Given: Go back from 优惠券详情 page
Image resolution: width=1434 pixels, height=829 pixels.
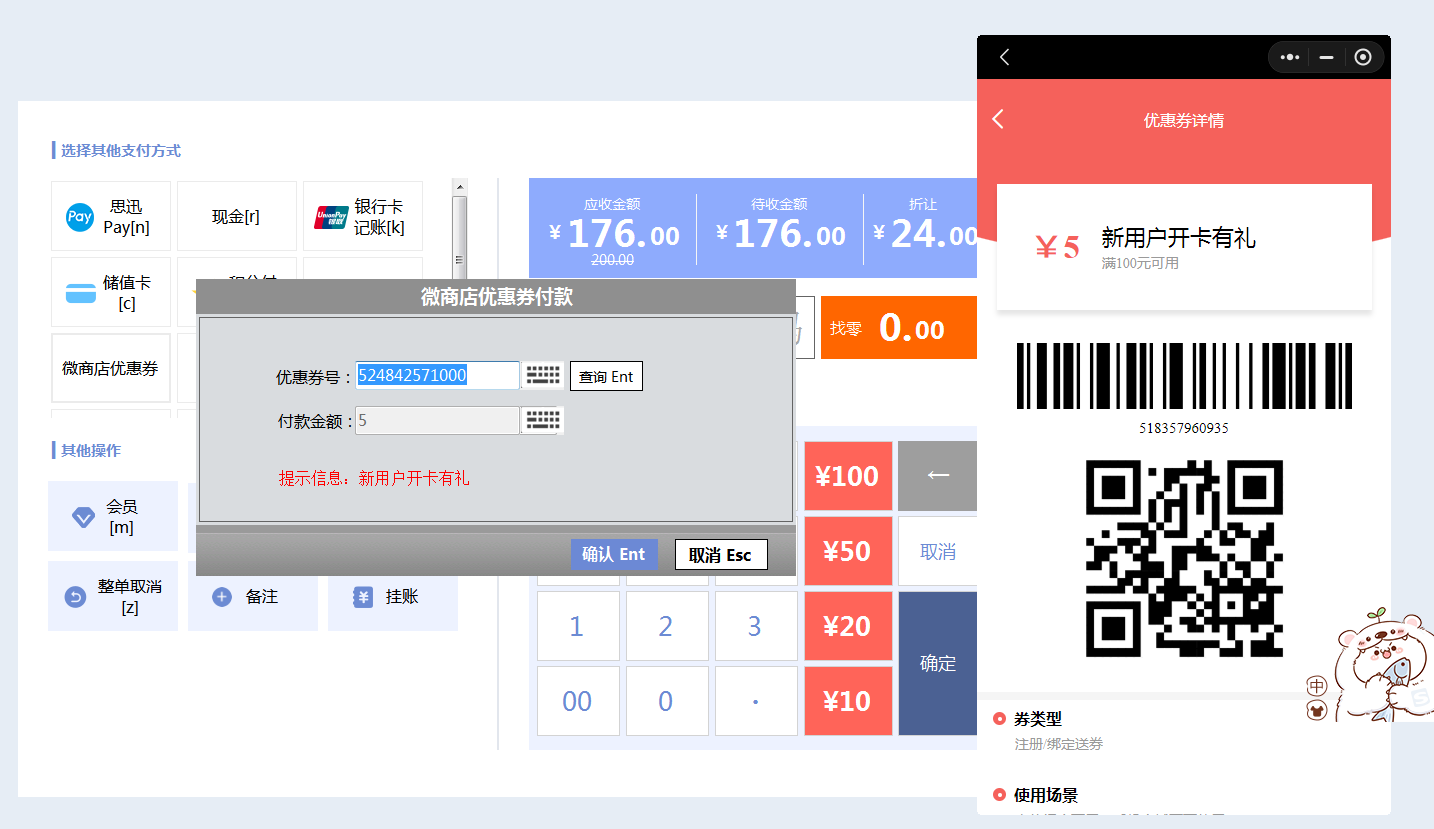Looking at the screenshot, I should click(x=998, y=120).
